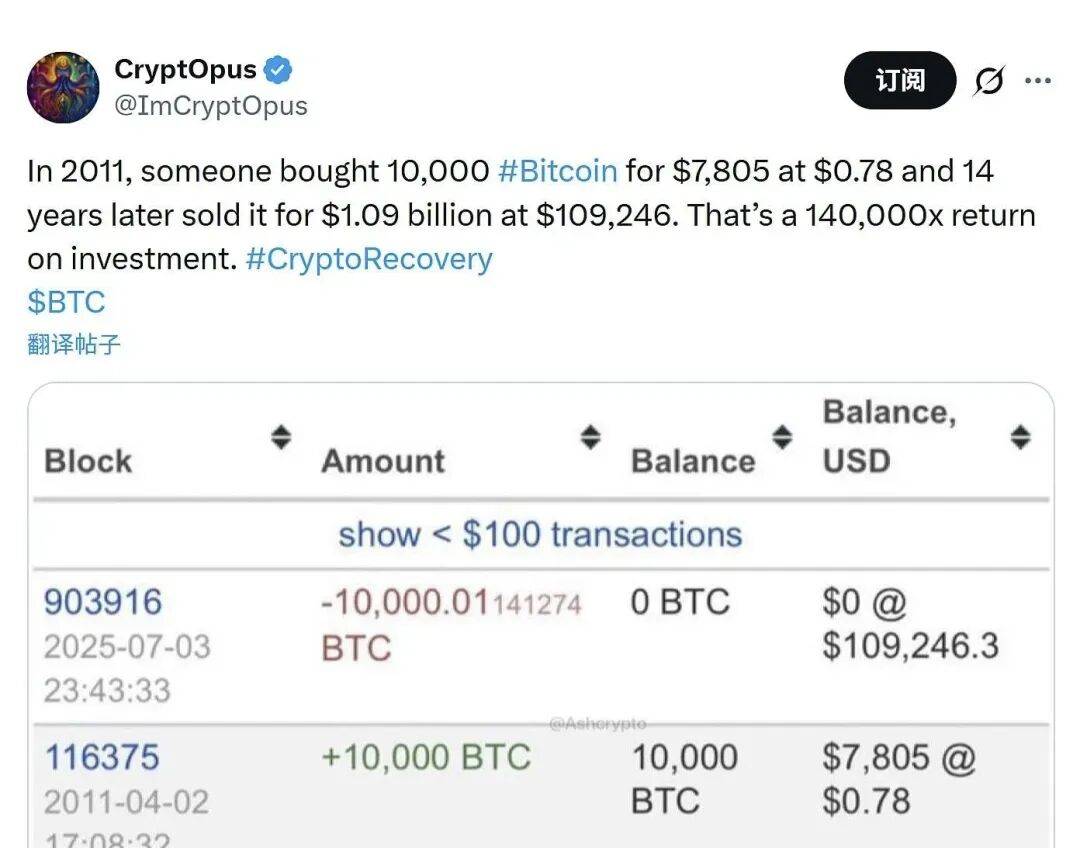Click the Grok slash icon
Image resolution: width=1080 pixels, height=848 pixels.
pyautogui.click(x=988, y=81)
